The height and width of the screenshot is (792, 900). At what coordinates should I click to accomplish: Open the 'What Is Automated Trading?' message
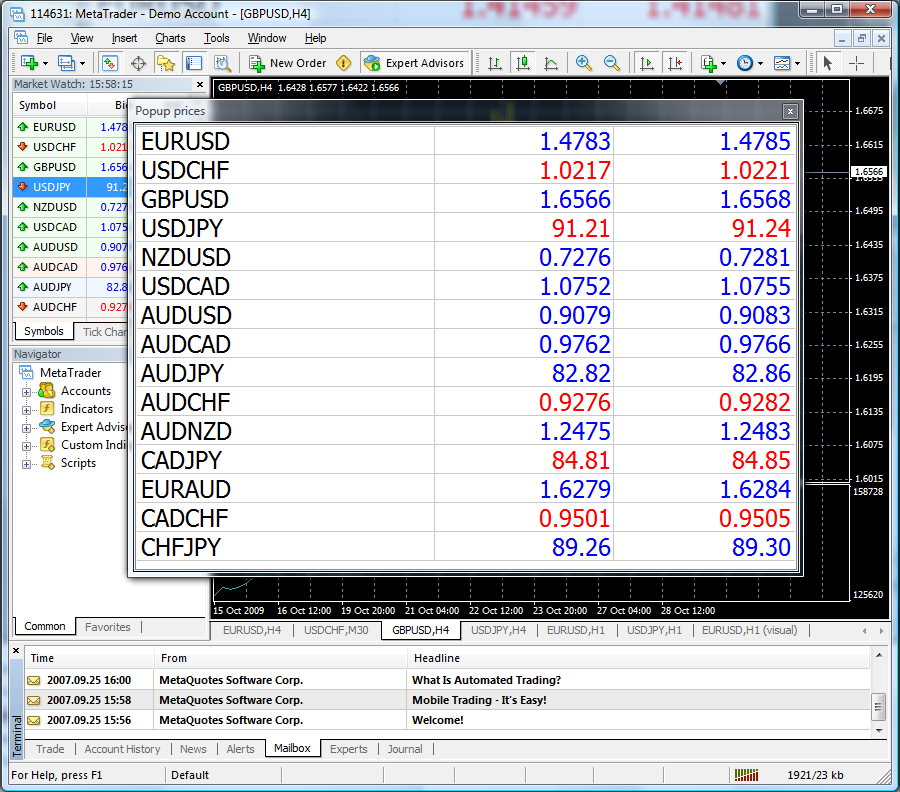pyautogui.click(x=448, y=680)
